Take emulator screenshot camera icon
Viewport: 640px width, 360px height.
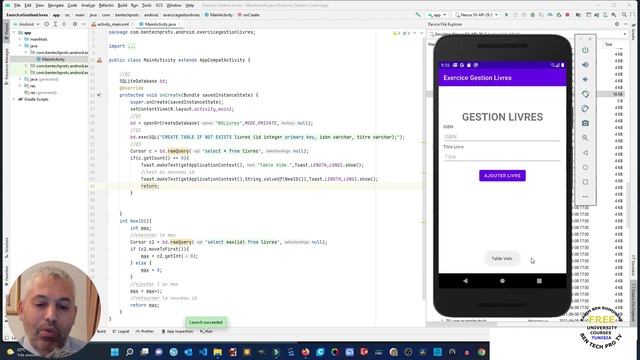point(585,123)
